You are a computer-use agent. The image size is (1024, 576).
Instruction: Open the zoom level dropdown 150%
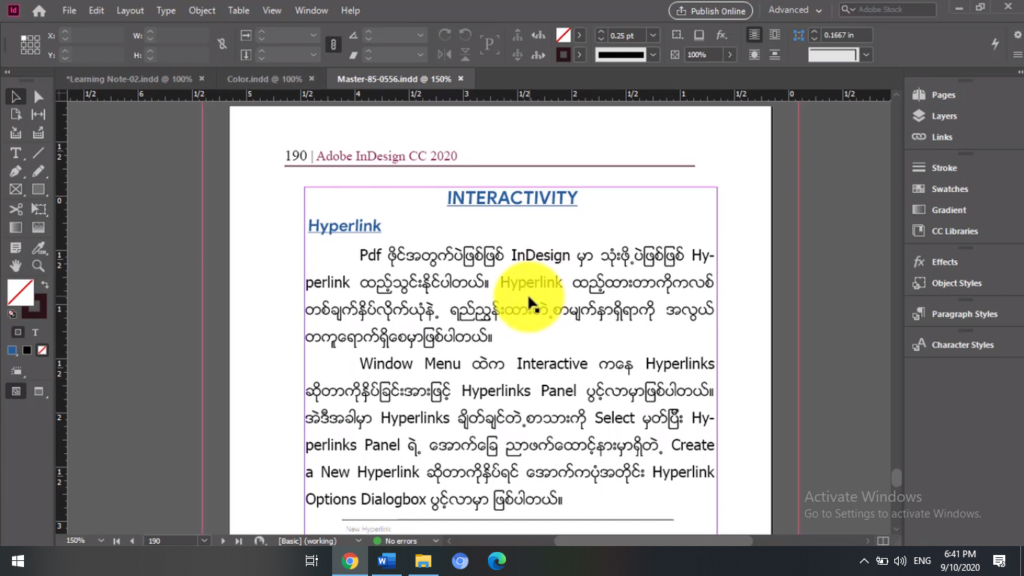click(101, 541)
